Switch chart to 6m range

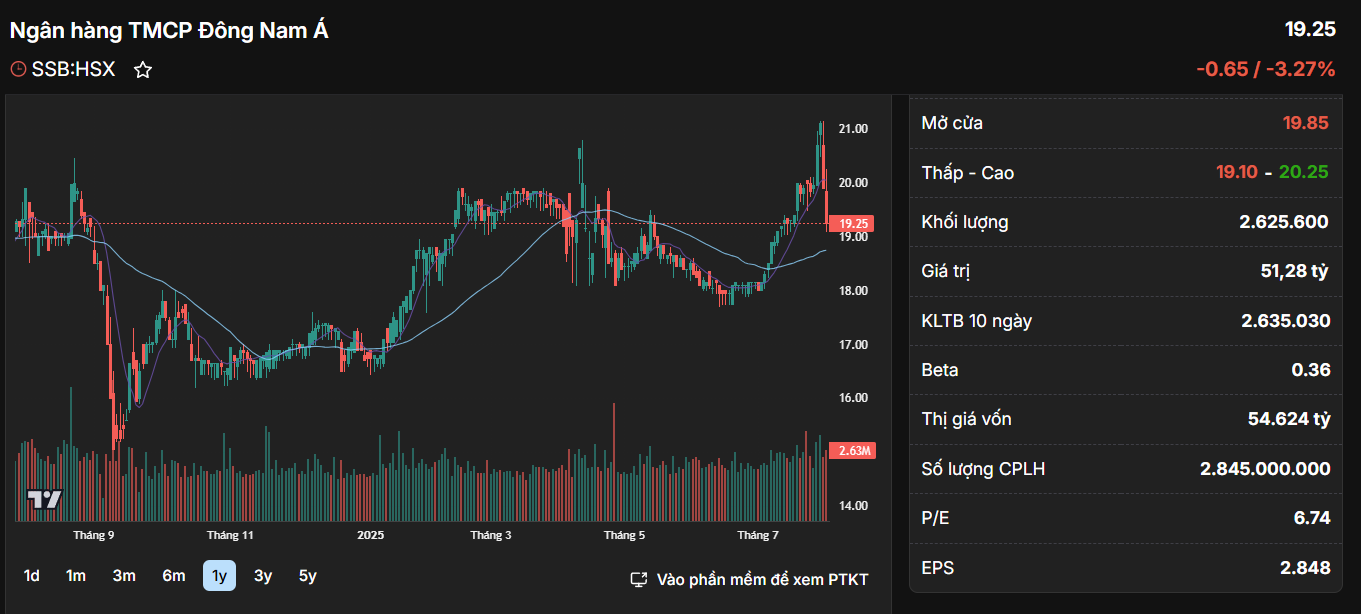[x=174, y=576]
